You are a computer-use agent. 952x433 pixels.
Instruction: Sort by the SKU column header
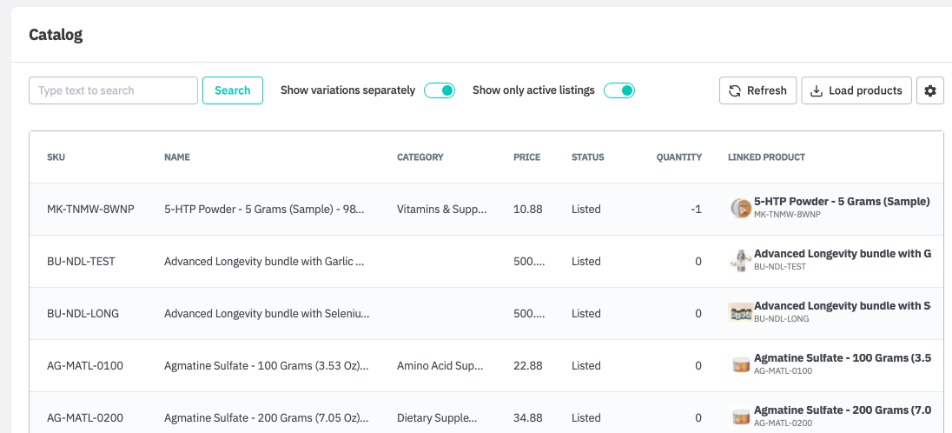56,158
